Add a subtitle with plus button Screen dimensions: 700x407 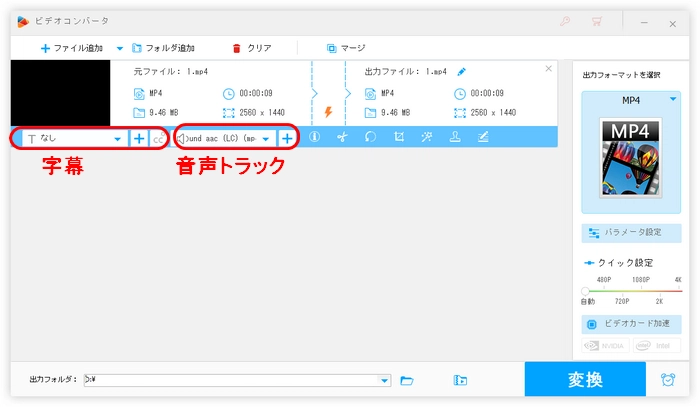pos(139,138)
